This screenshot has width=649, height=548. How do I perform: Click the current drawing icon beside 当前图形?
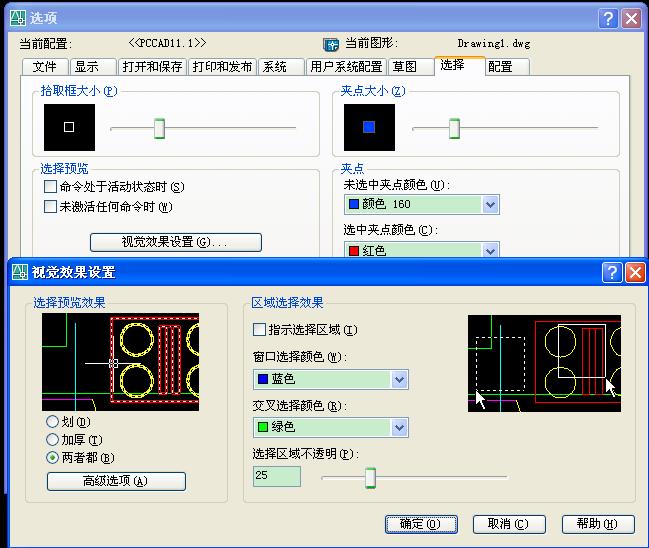click(331, 44)
